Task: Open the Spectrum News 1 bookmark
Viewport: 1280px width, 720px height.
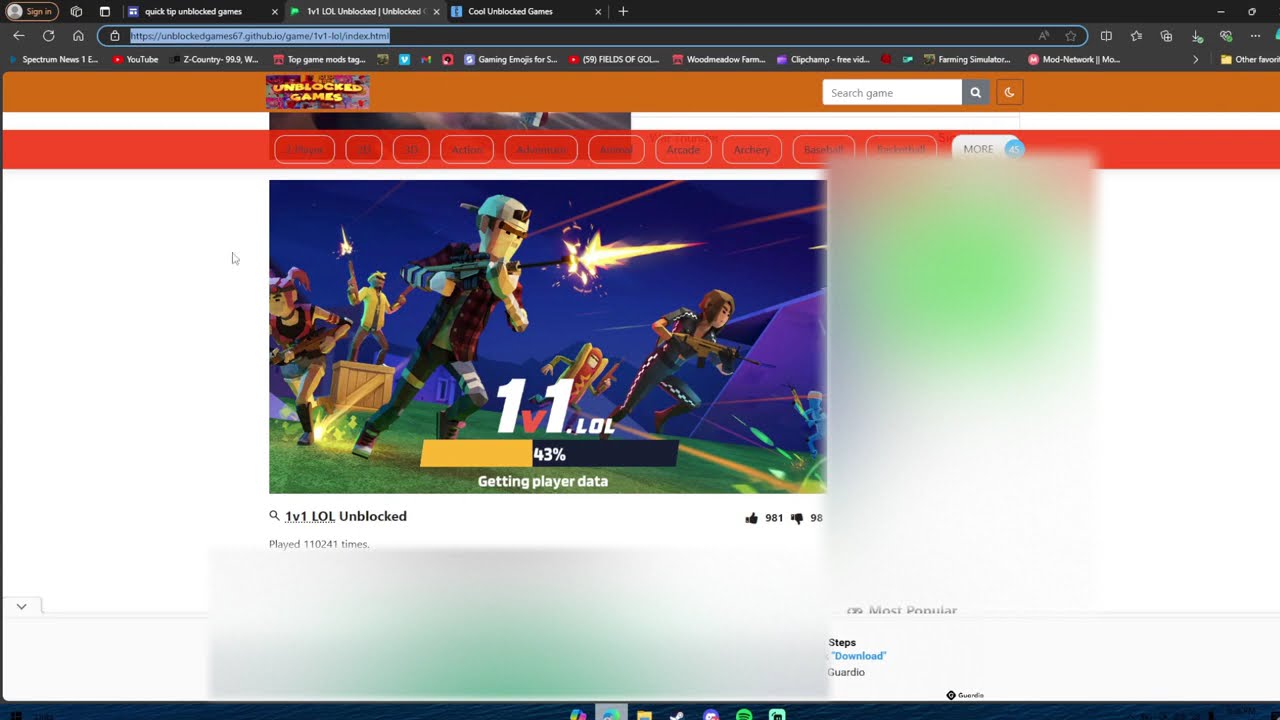Action: coord(54,59)
